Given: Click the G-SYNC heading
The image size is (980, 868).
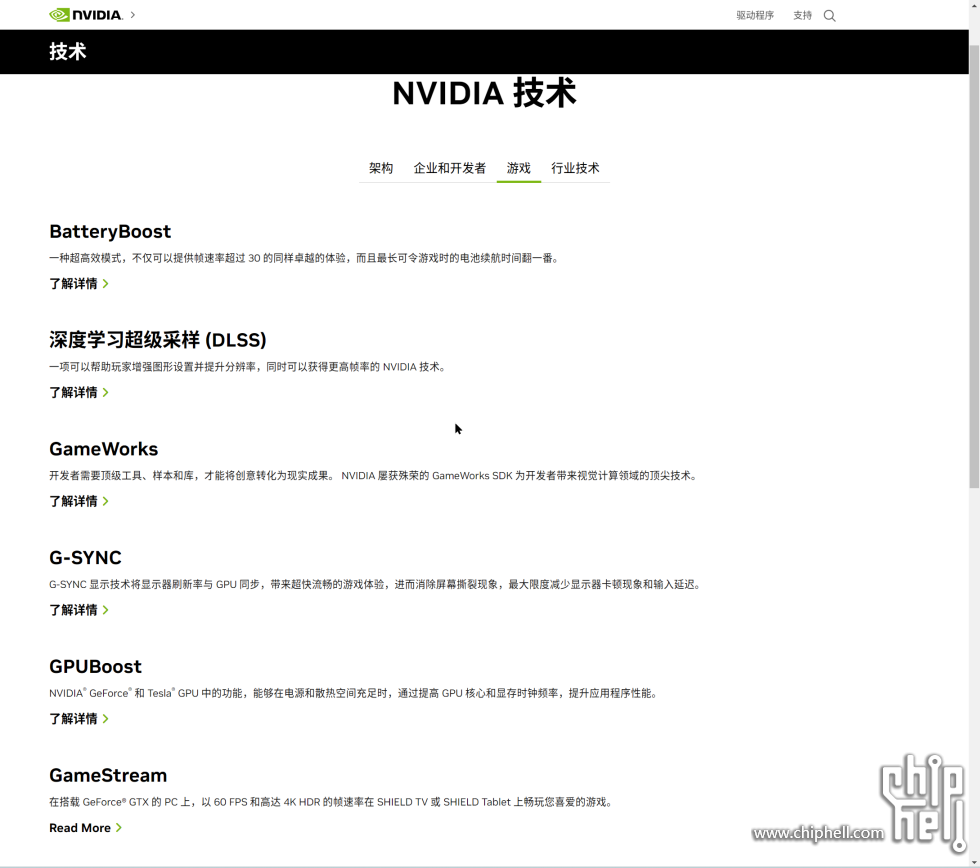Looking at the screenshot, I should (86, 558).
